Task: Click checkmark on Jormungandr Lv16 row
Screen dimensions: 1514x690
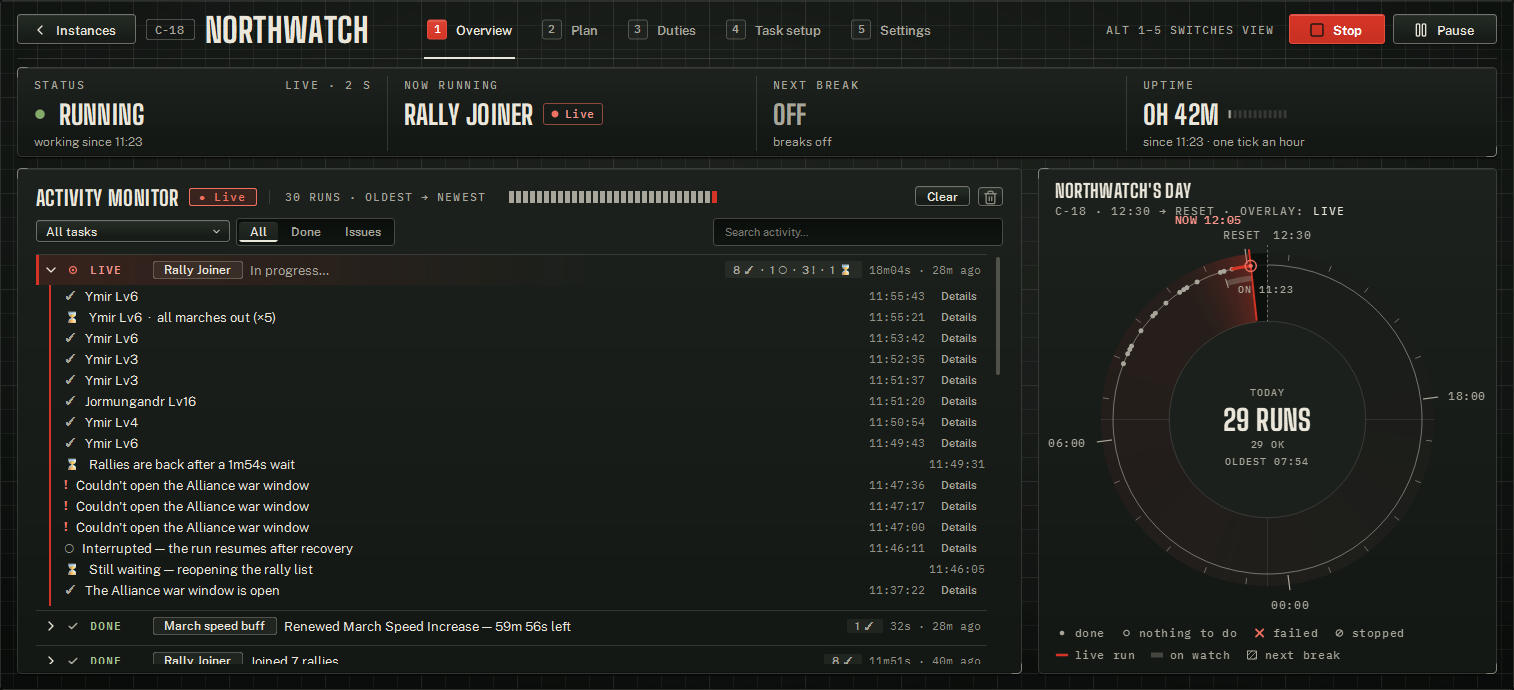Action: (x=70, y=401)
